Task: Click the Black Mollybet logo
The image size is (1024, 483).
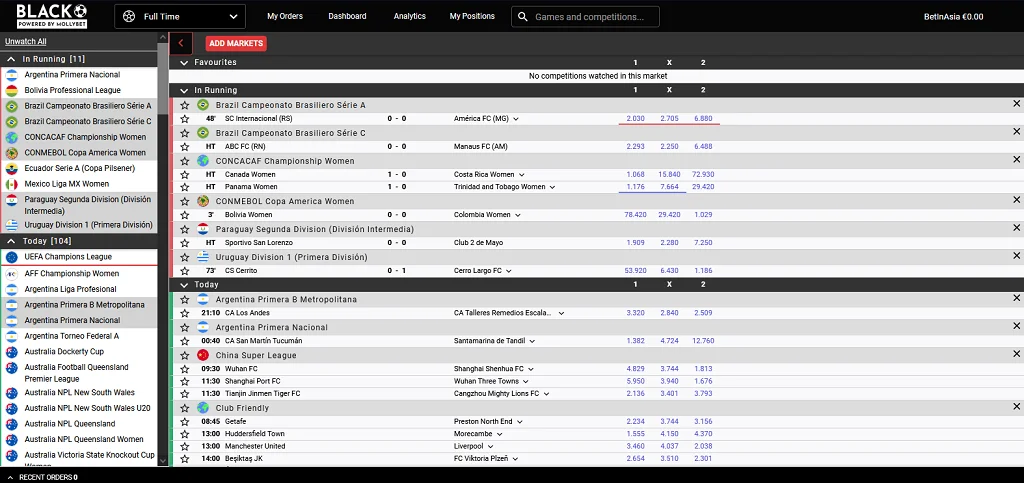Action: pyautogui.click(x=52, y=16)
